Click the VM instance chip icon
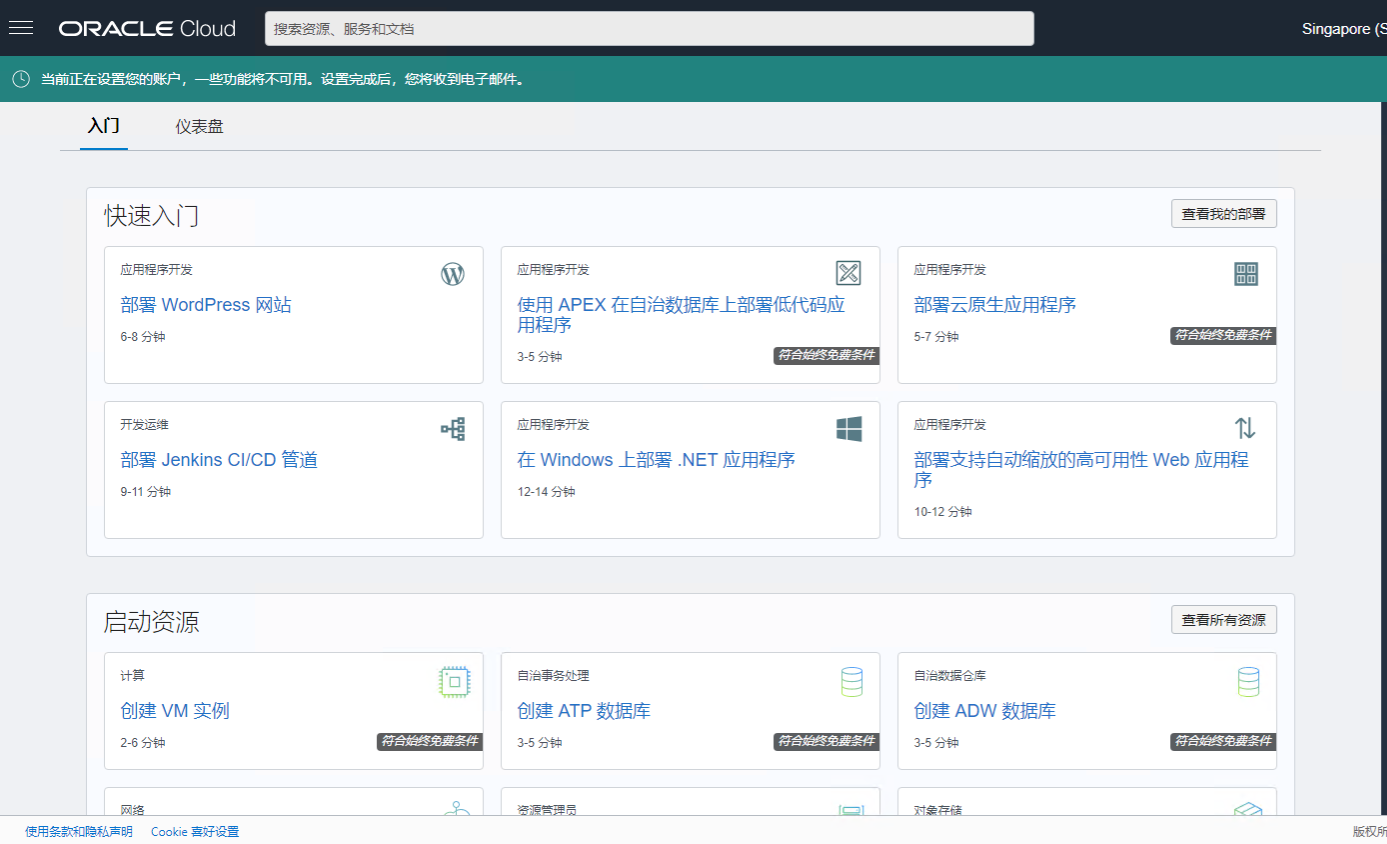Image resolution: width=1387 pixels, height=844 pixels. click(x=455, y=682)
